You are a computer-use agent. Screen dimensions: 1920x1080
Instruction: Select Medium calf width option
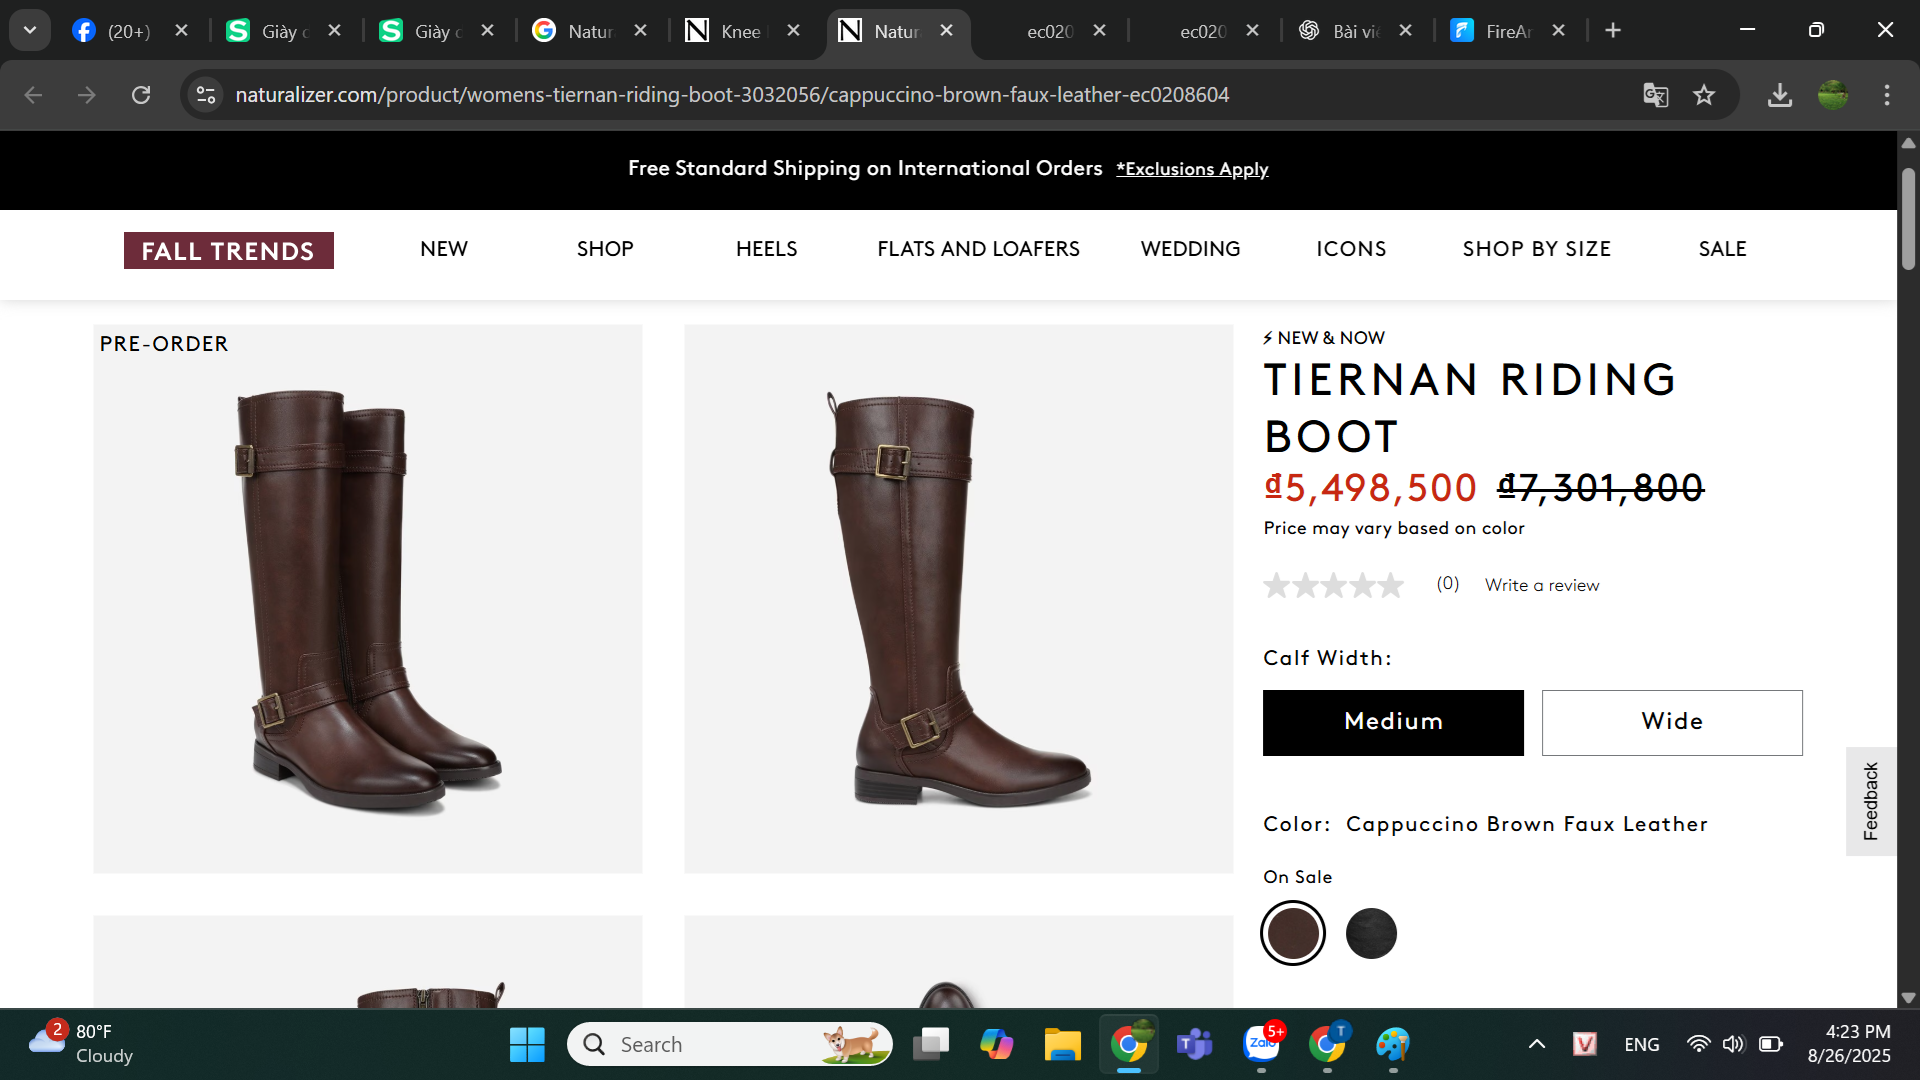1392,722
